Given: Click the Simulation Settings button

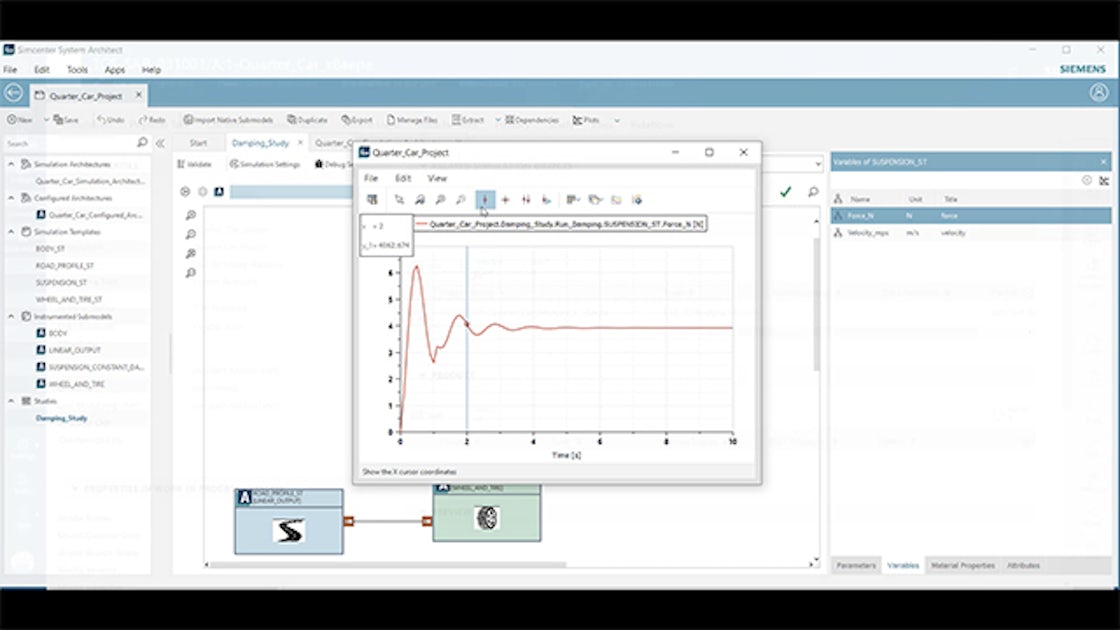Looking at the screenshot, I should (x=265, y=164).
